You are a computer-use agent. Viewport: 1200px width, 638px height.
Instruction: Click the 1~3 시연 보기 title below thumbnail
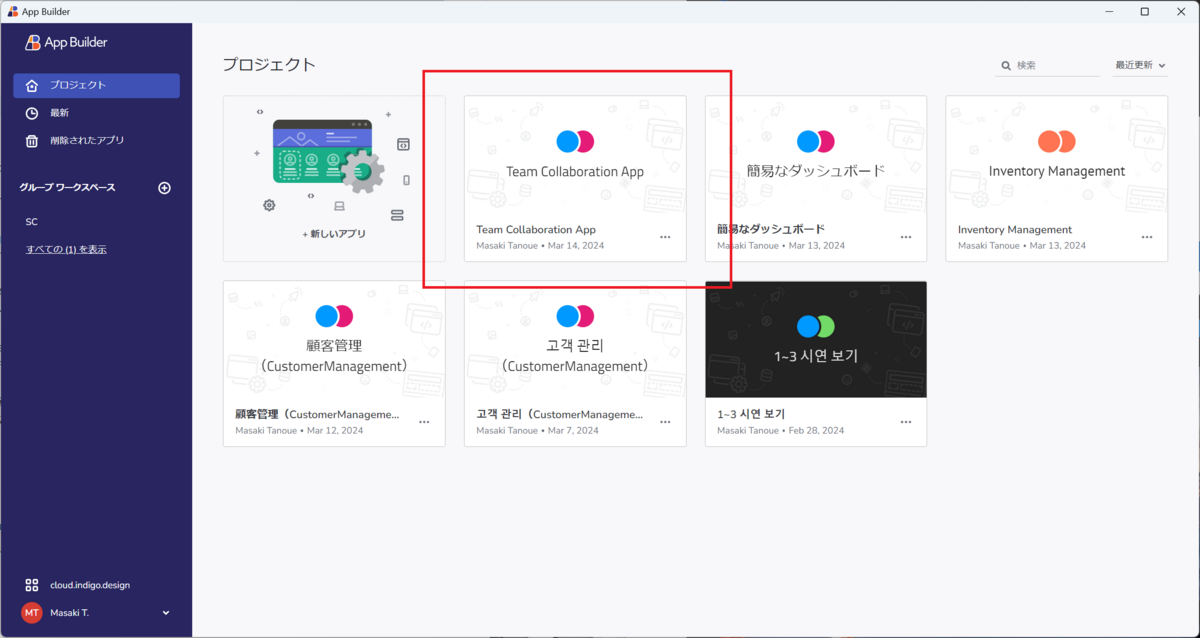coord(751,414)
